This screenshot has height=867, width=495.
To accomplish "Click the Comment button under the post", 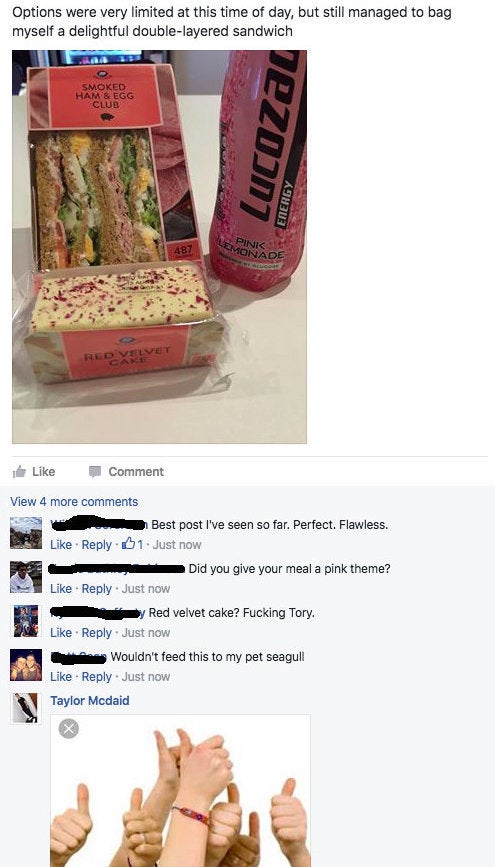I will click(127, 472).
